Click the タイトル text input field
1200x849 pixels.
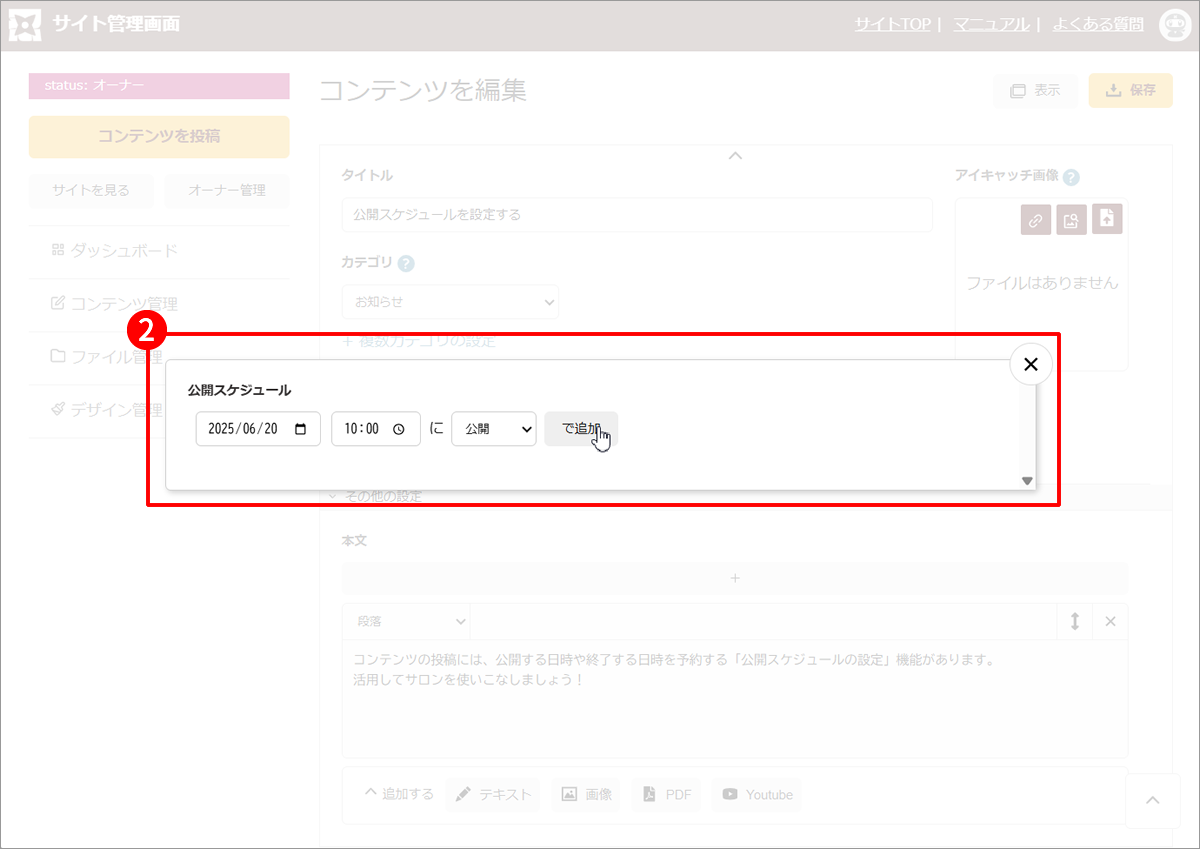click(x=637, y=214)
